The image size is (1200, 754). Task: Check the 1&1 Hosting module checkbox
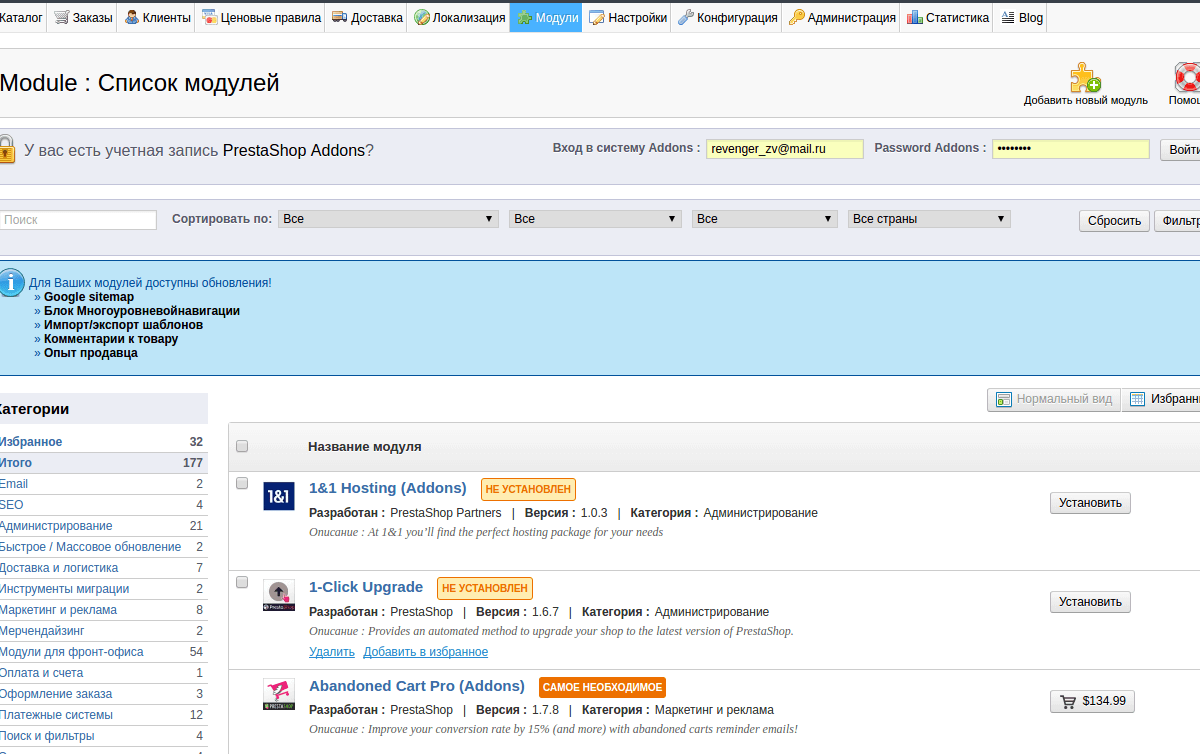[242, 483]
